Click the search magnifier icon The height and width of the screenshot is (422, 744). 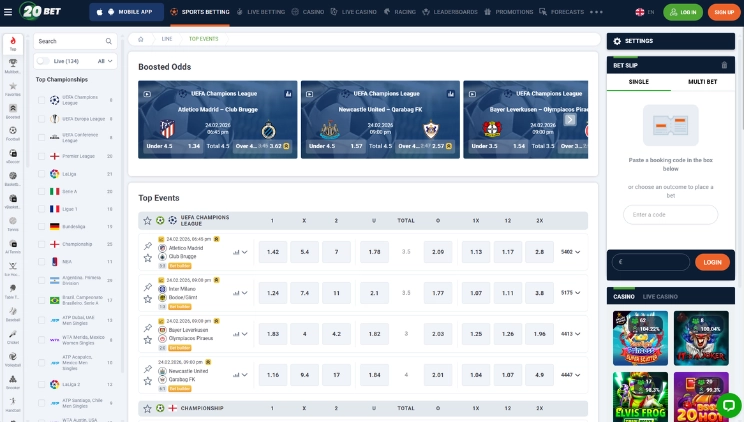(x=109, y=41)
